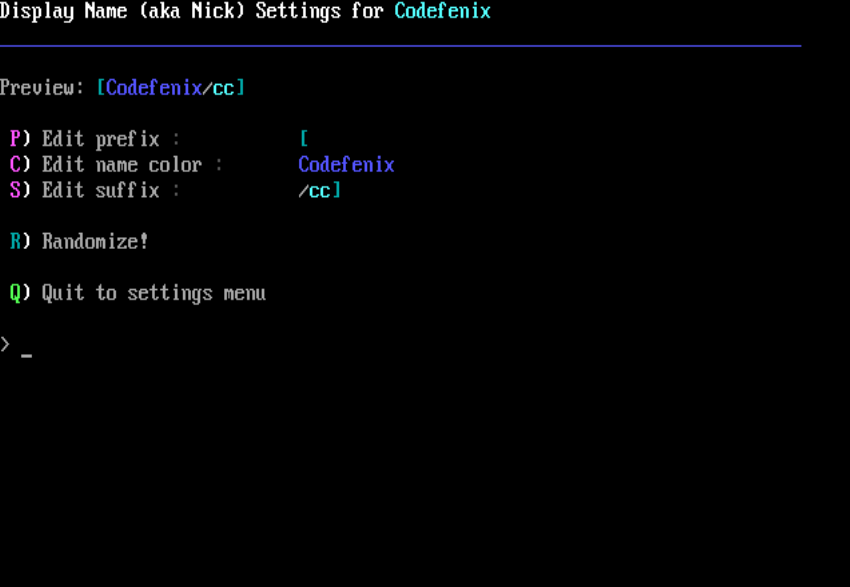Click the green Q hotkey letter
The height and width of the screenshot is (587, 850).
tap(15, 293)
